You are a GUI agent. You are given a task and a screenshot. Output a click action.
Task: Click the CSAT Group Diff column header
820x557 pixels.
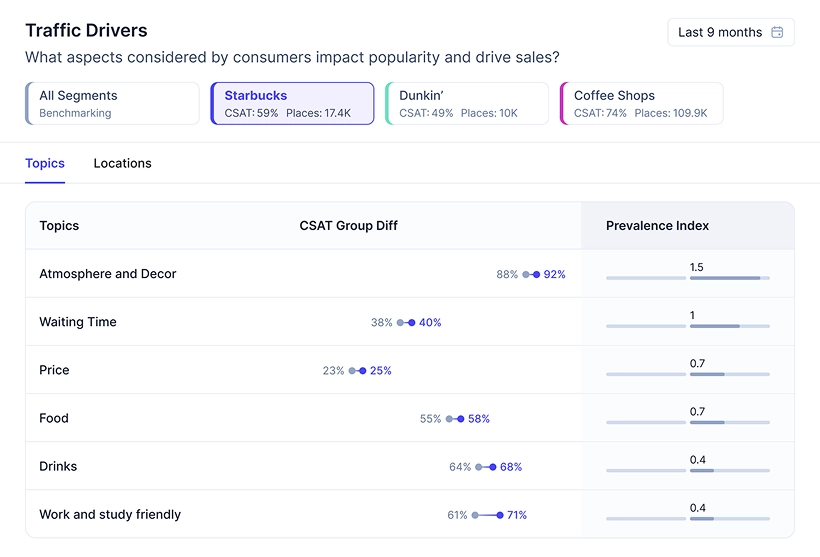tap(348, 226)
